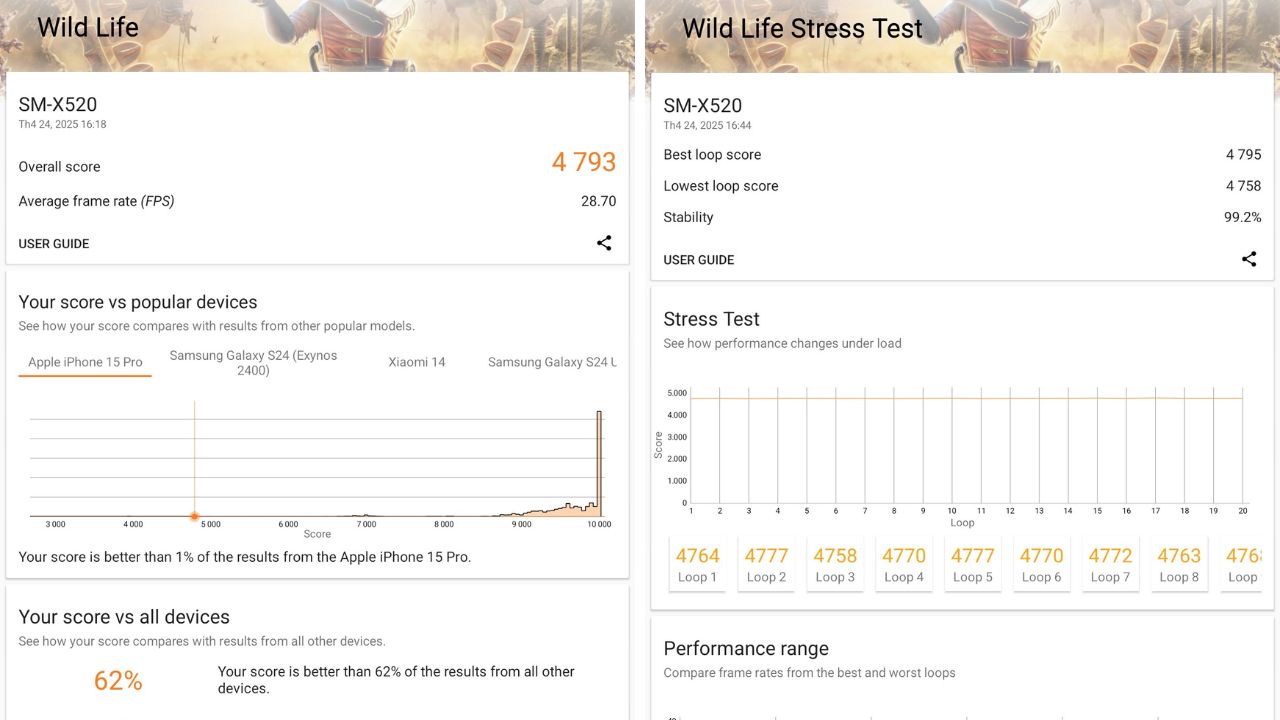Screen dimensions: 1280x720
Task: Click the overall score value 4 793
Action: (584, 162)
